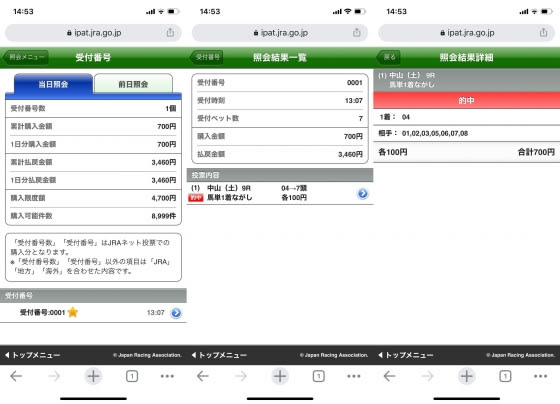560x404 pixels.
Task: Tap share icon in middle phone address bar
Action: pyautogui.click(x=357, y=33)
